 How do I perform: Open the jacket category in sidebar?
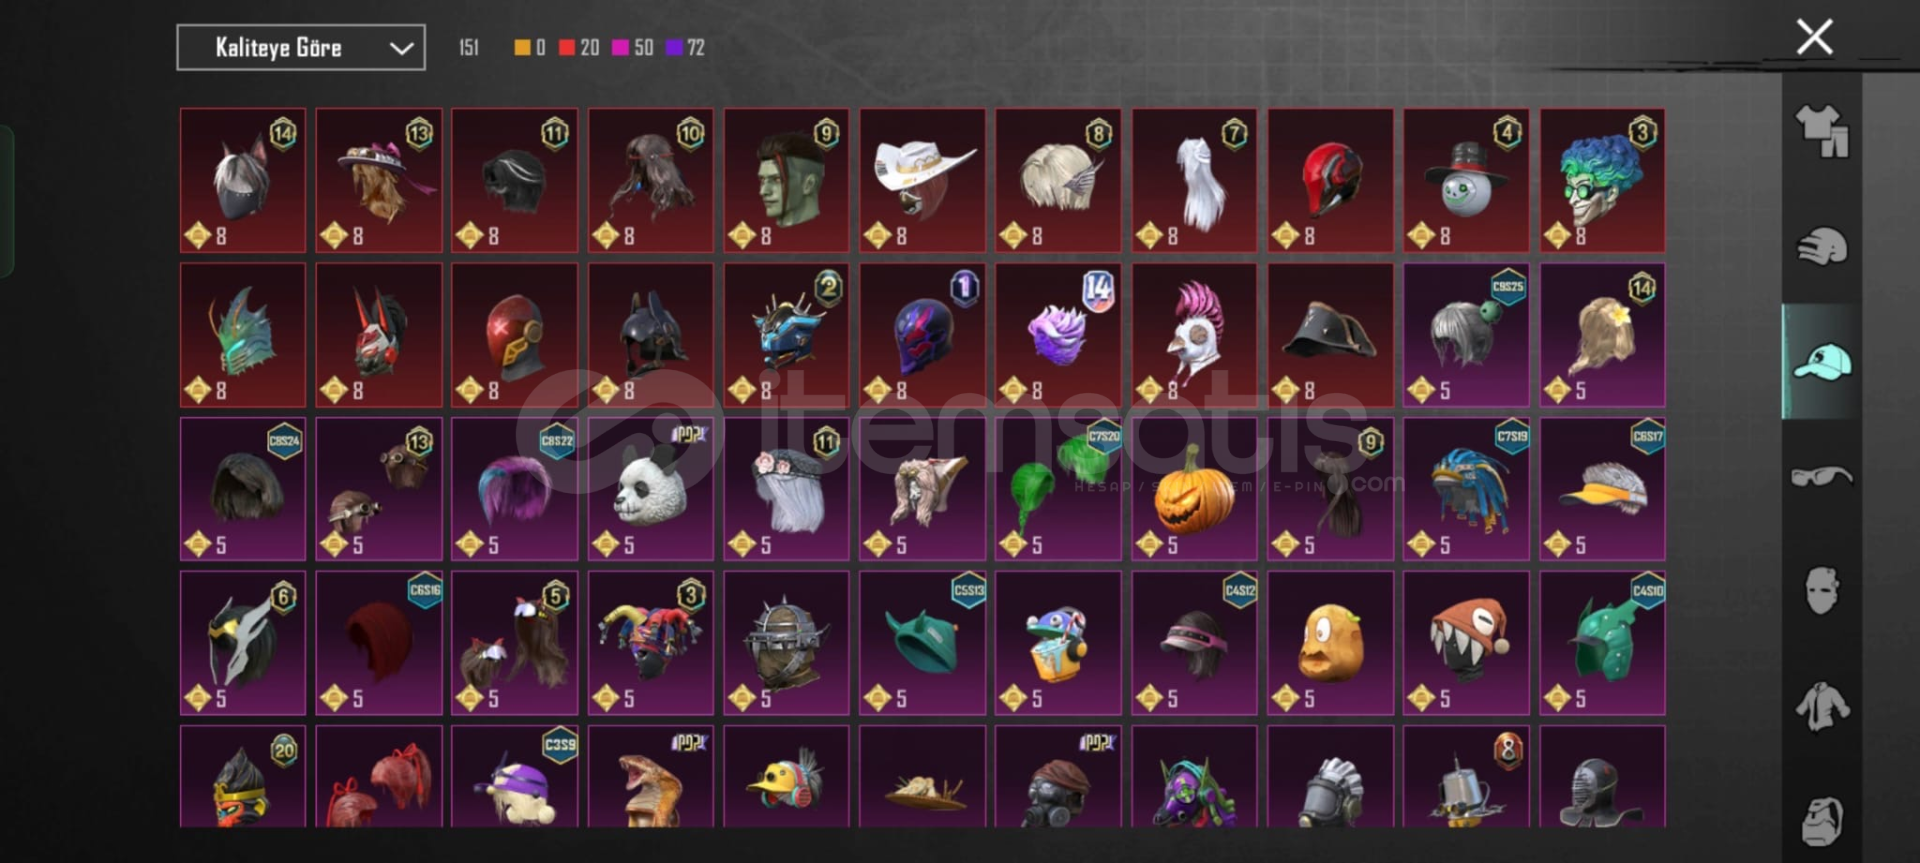1822,707
